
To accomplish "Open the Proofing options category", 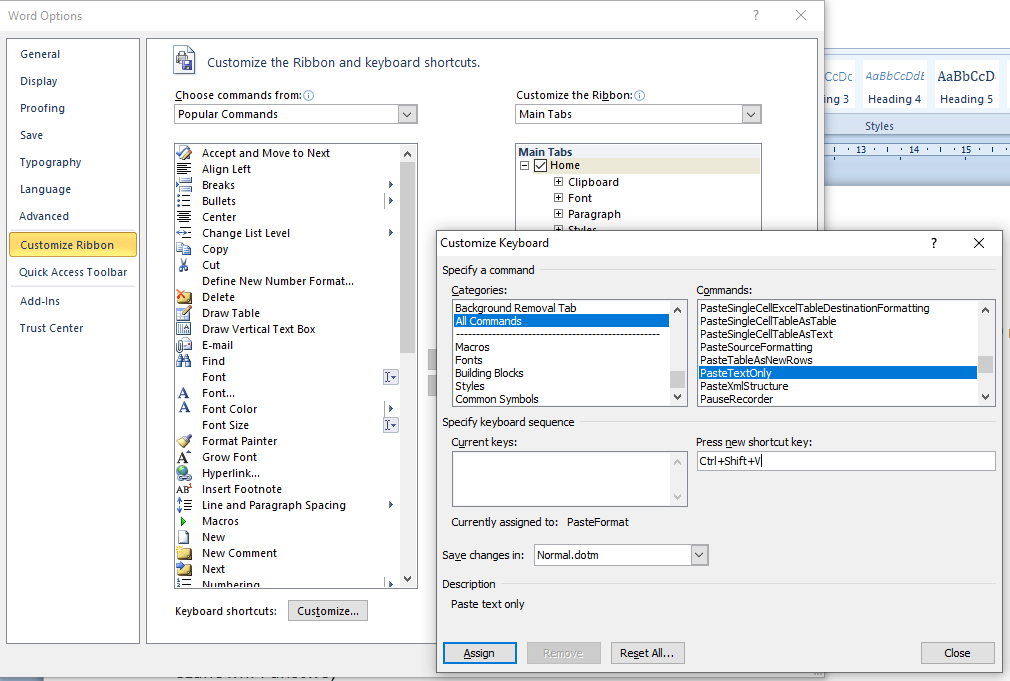I will [x=43, y=108].
